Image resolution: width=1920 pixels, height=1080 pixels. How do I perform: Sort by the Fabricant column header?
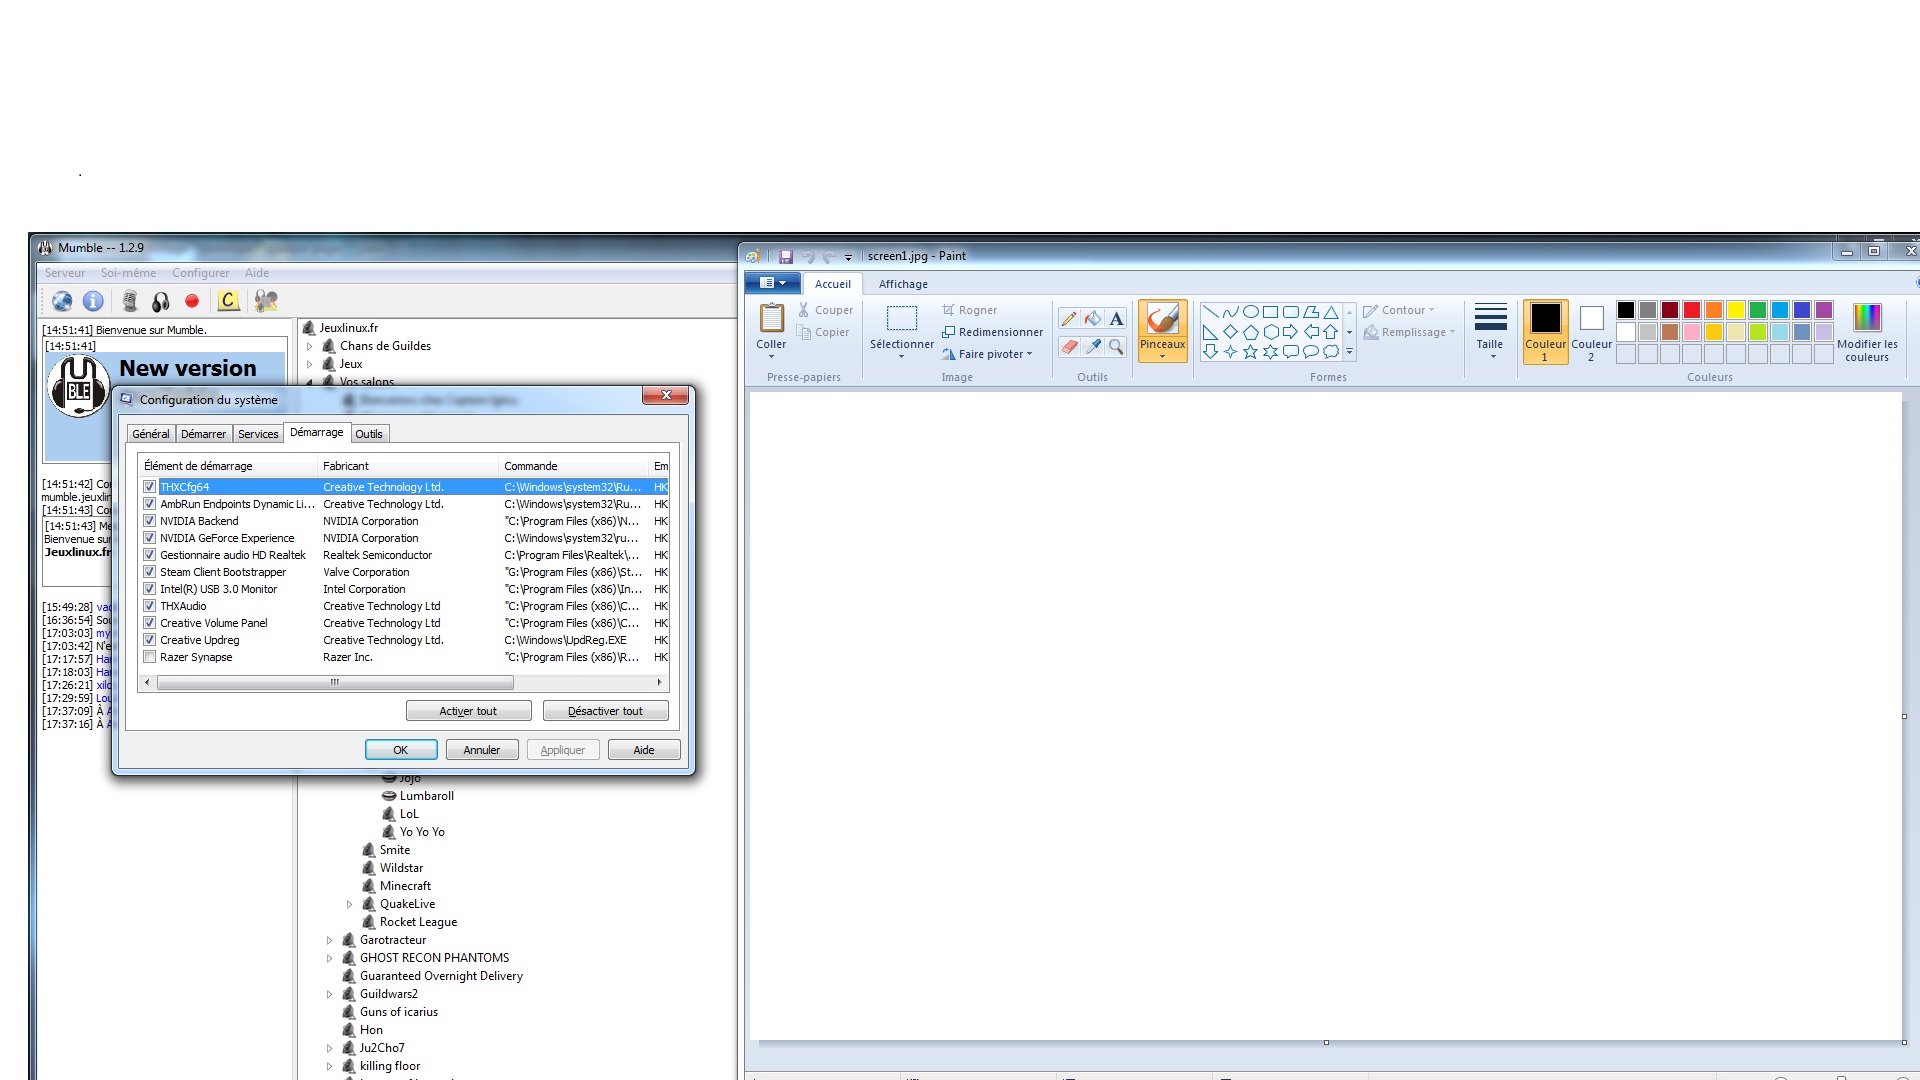pos(407,466)
